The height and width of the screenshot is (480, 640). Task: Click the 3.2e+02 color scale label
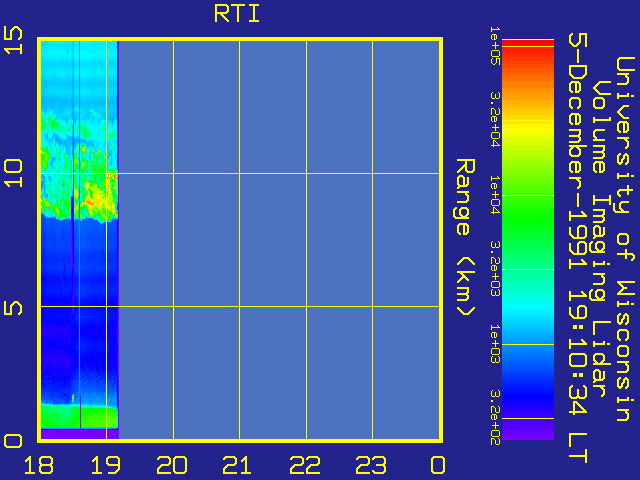495,417
